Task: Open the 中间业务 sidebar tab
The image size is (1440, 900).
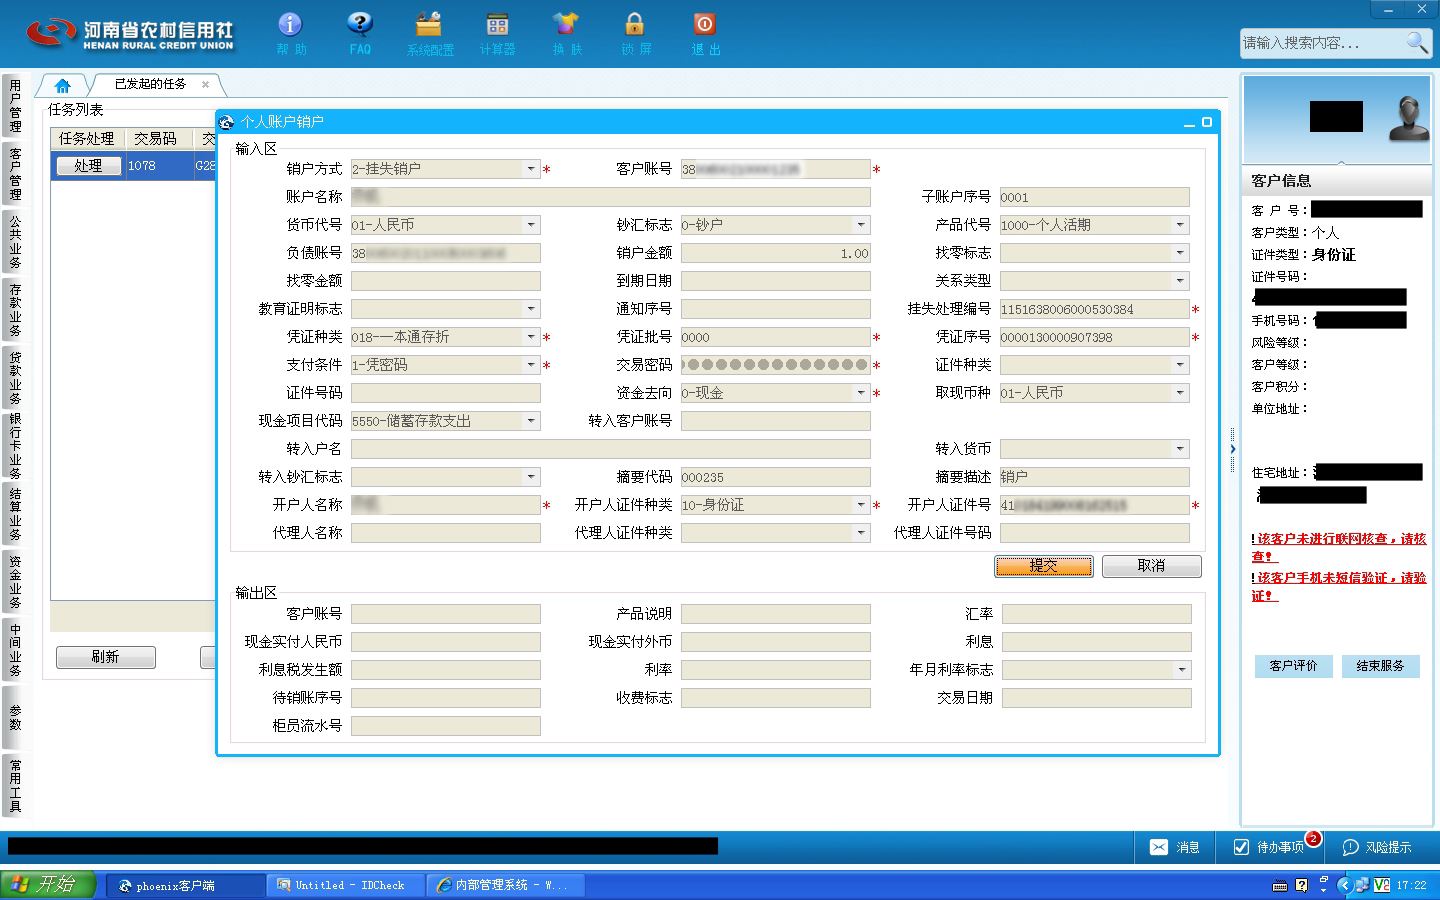Action: (x=15, y=650)
